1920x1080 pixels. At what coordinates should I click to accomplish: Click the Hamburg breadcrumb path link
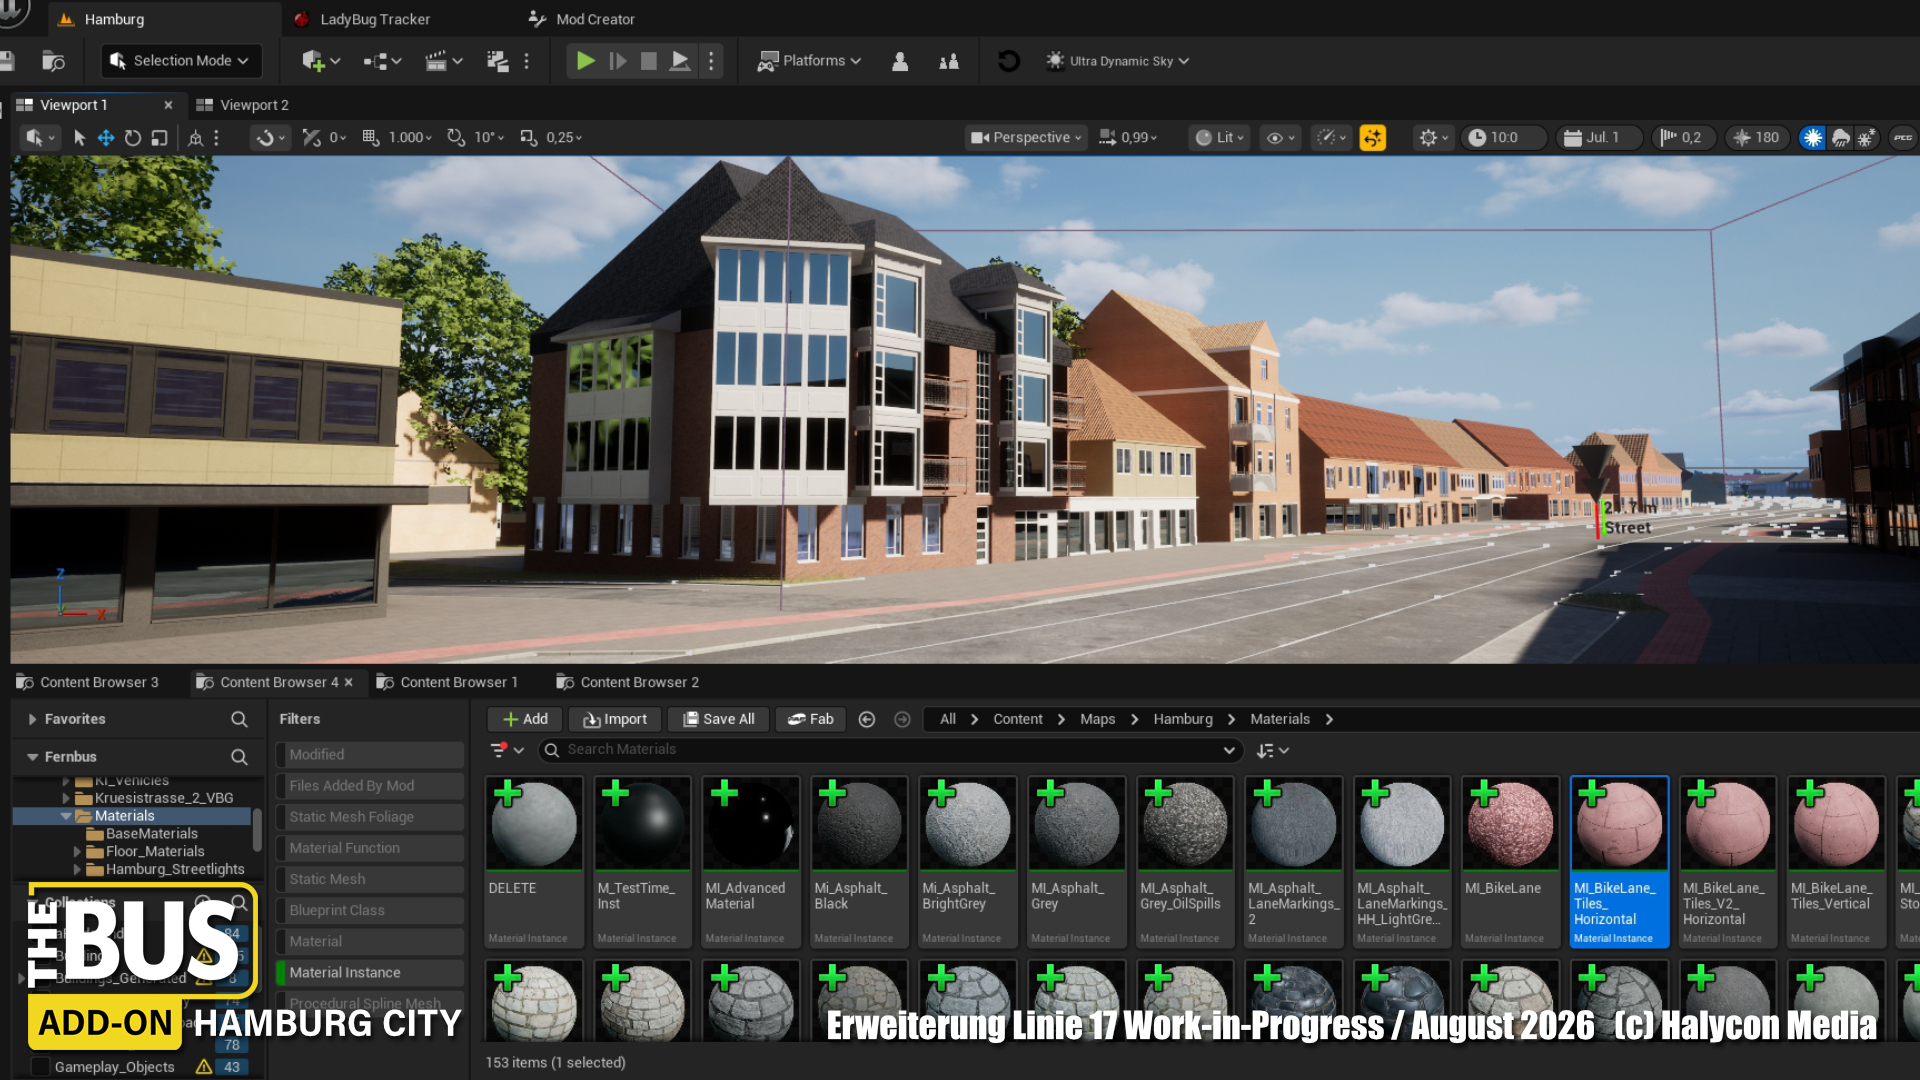click(x=1183, y=719)
